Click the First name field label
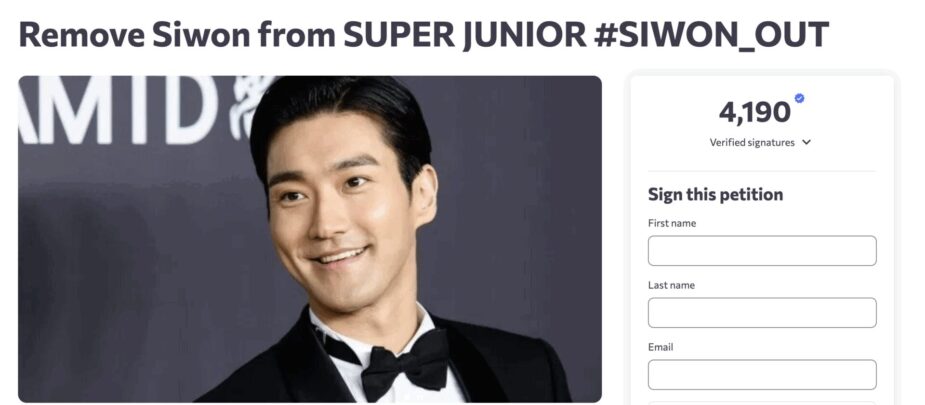Image resolution: width=925 pixels, height=405 pixels. tap(672, 223)
